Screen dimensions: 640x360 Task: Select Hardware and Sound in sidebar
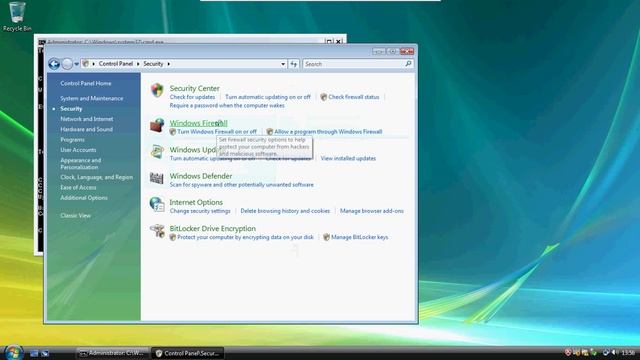click(x=87, y=129)
